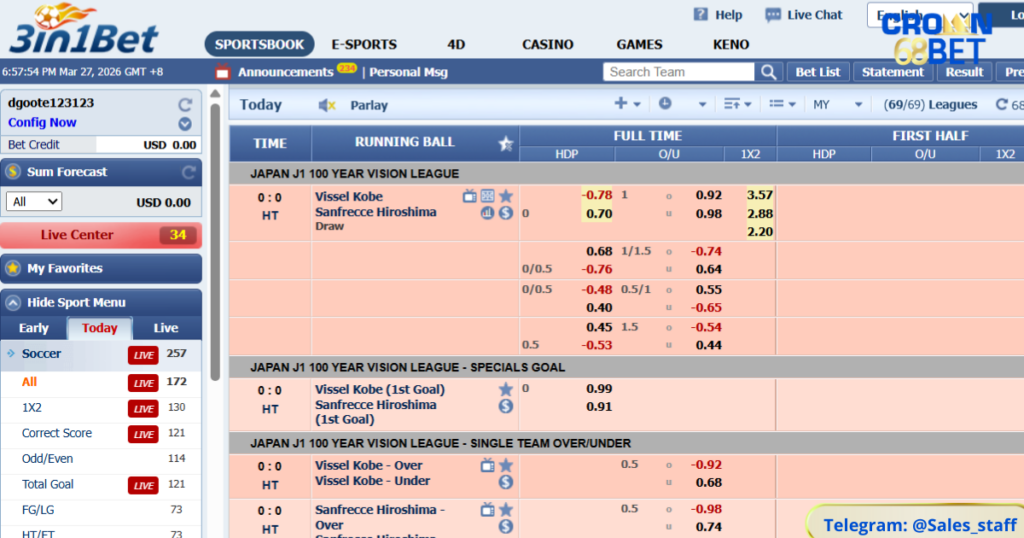Open statistics chart icon for Vissel Kobe match
Viewport: 1024px width, 538px height.
[x=488, y=213]
